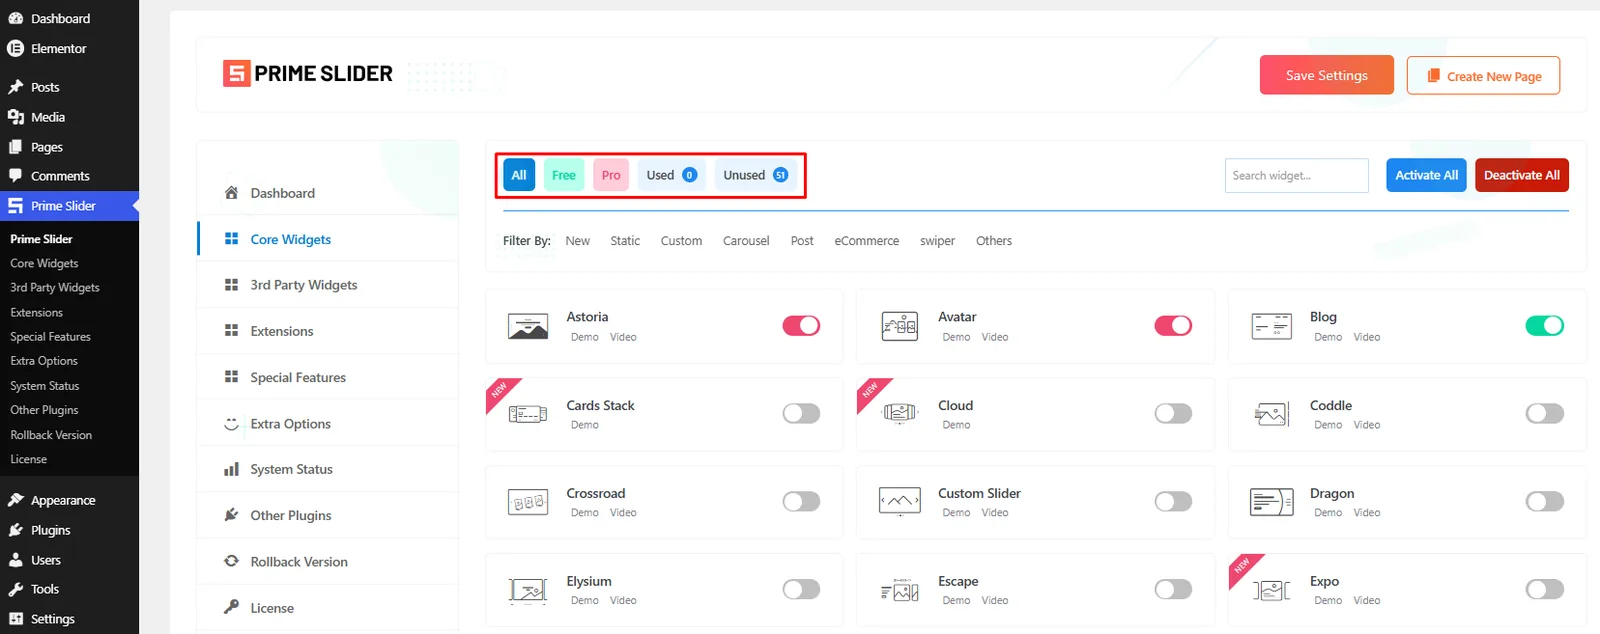Viewport: 1600px width, 634px height.
Task: Click Deactivate All button
Action: 1521,175
